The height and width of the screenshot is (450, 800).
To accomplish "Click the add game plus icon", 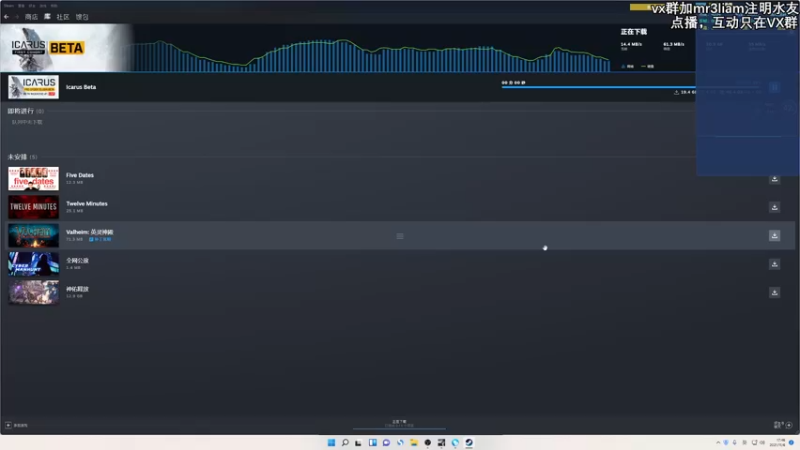I will pos(8,425).
